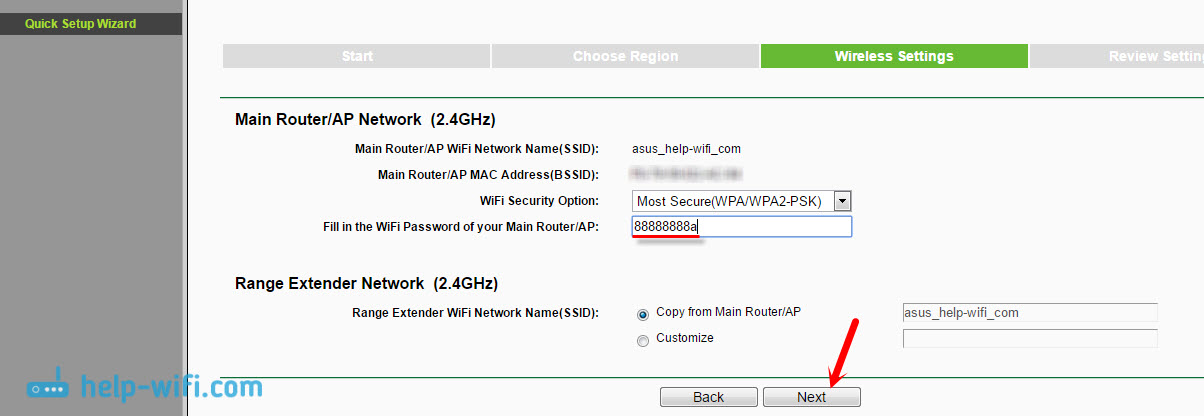Click the Customize option label text
Viewport: 1204px width, 416px height.
(685, 338)
